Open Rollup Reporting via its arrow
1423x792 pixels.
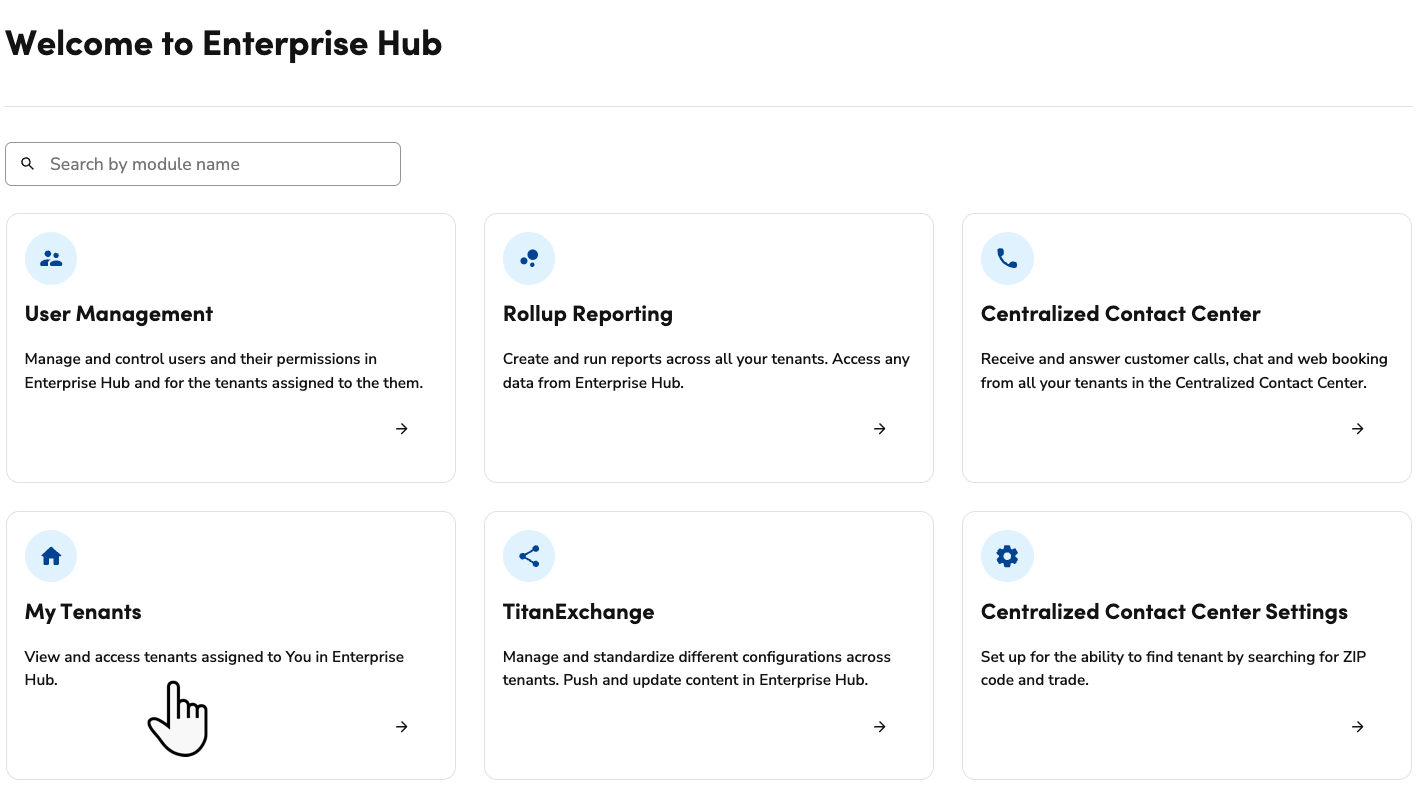(879, 428)
